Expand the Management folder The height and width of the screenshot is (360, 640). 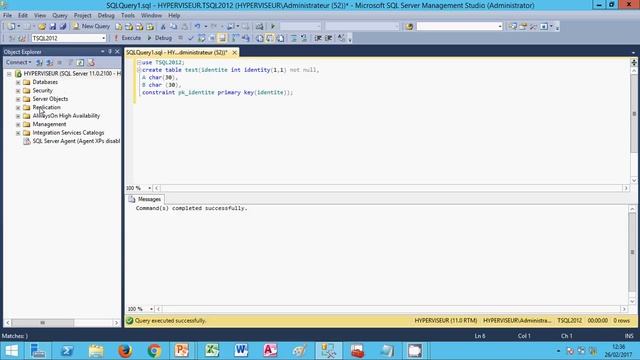tap(18, 124)
